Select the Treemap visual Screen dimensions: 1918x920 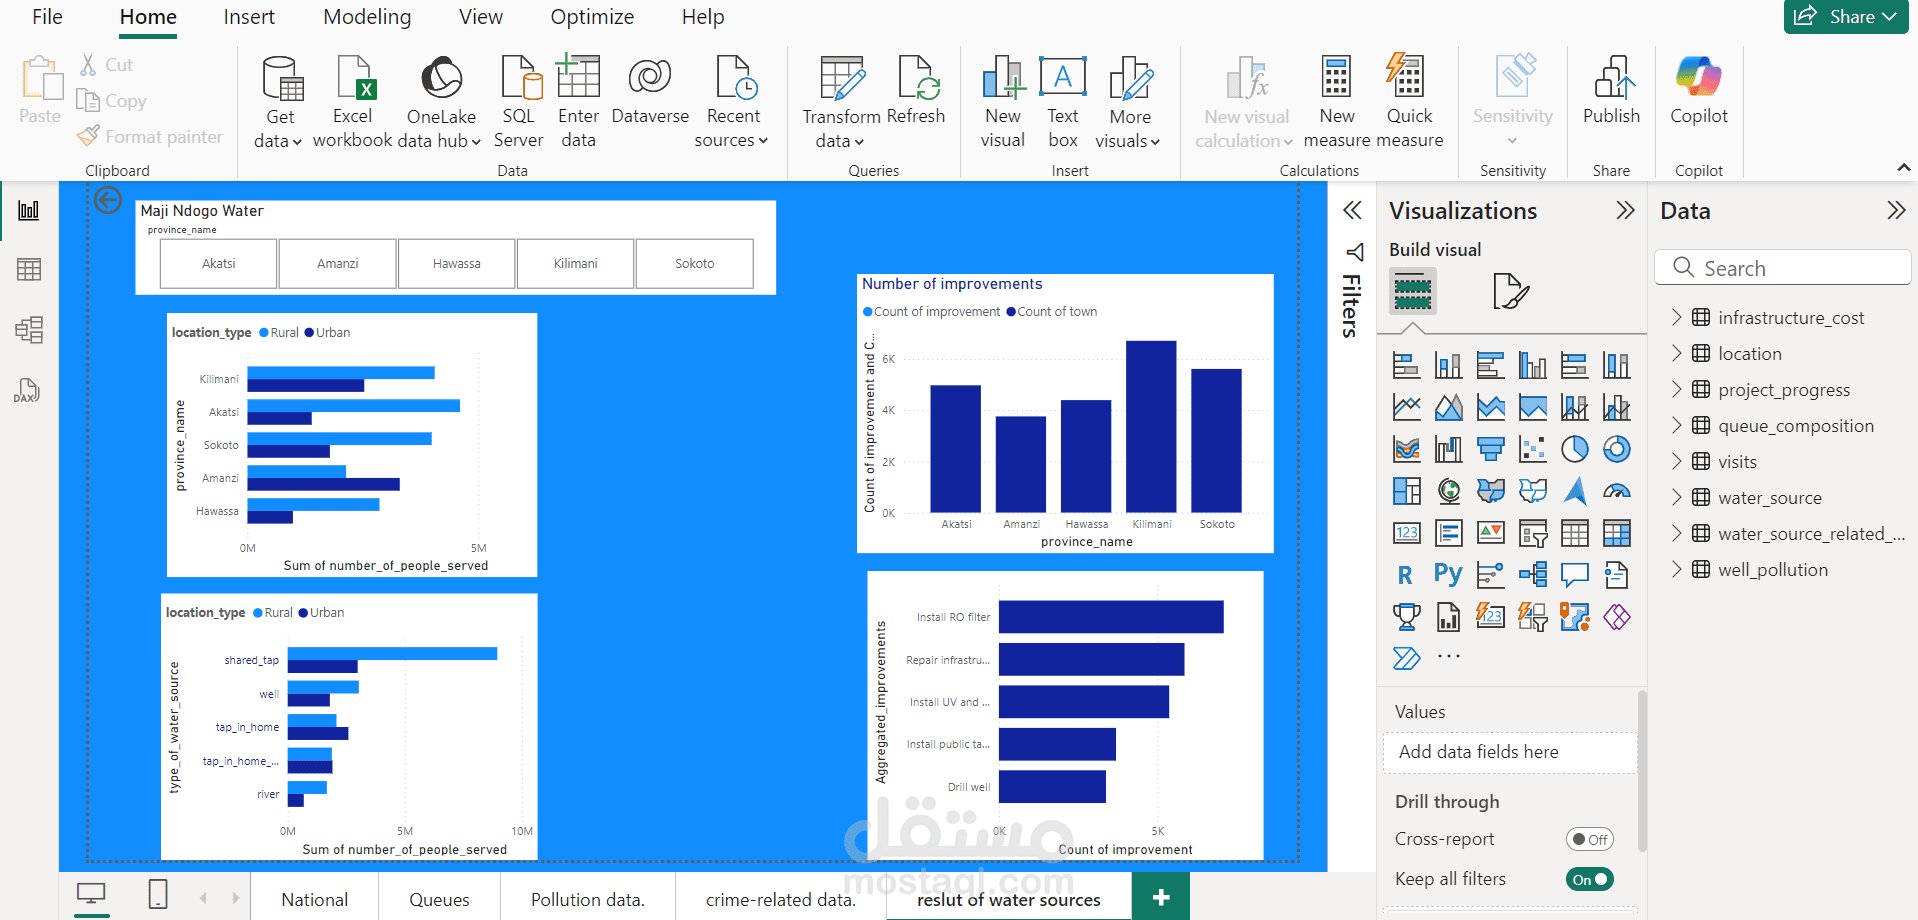1406,491
